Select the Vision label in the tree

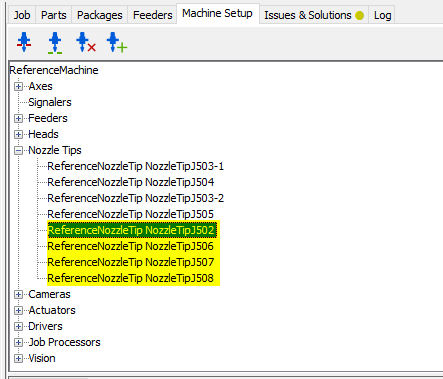pos(42,358)
